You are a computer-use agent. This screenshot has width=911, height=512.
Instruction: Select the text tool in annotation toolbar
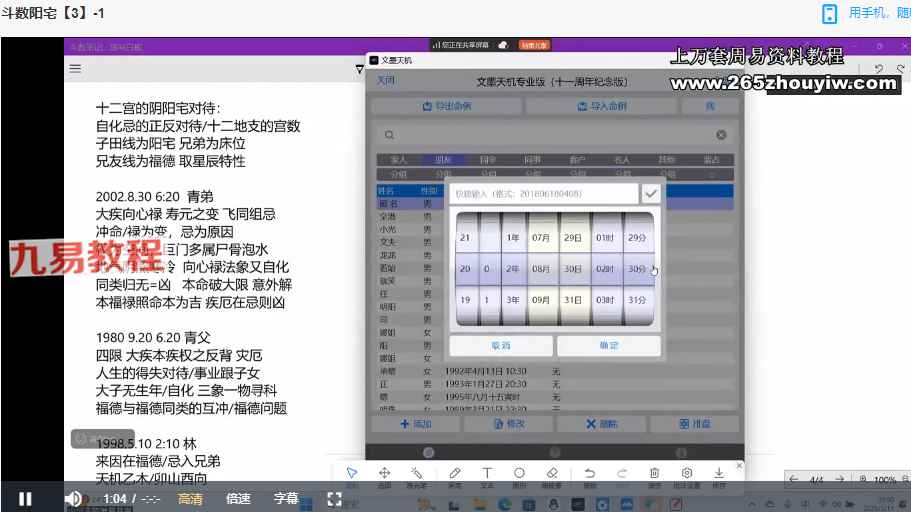[487, 473]
